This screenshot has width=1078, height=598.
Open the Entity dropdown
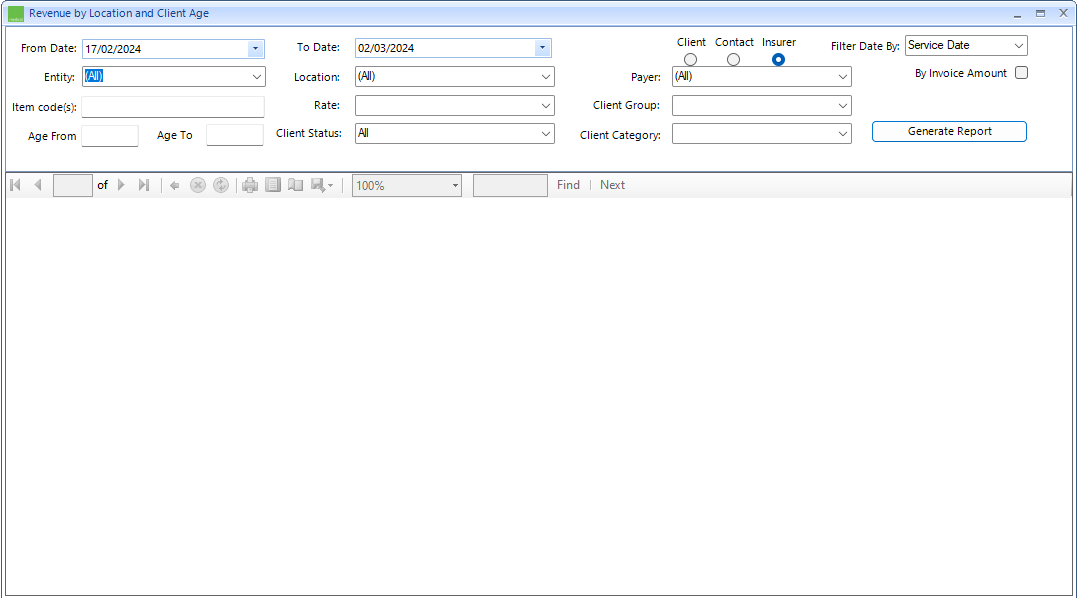click(257, 77)
